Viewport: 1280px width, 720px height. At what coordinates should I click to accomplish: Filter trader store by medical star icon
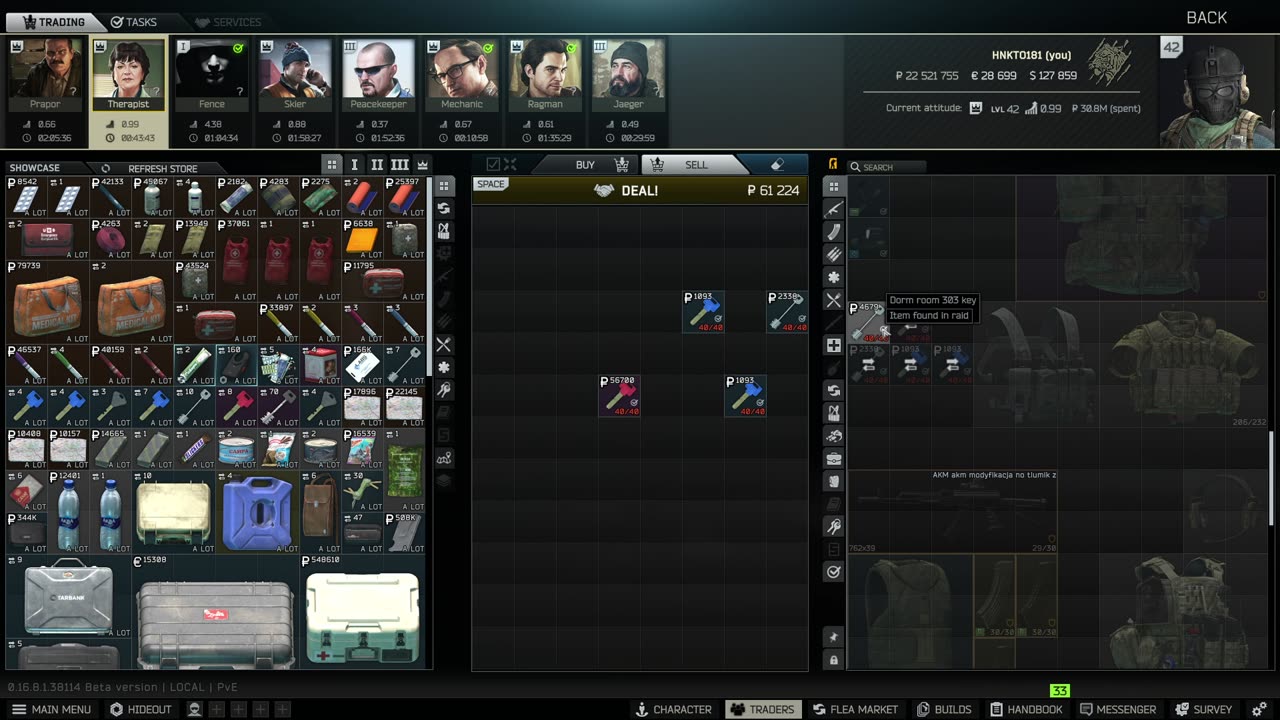coord(444,367)
